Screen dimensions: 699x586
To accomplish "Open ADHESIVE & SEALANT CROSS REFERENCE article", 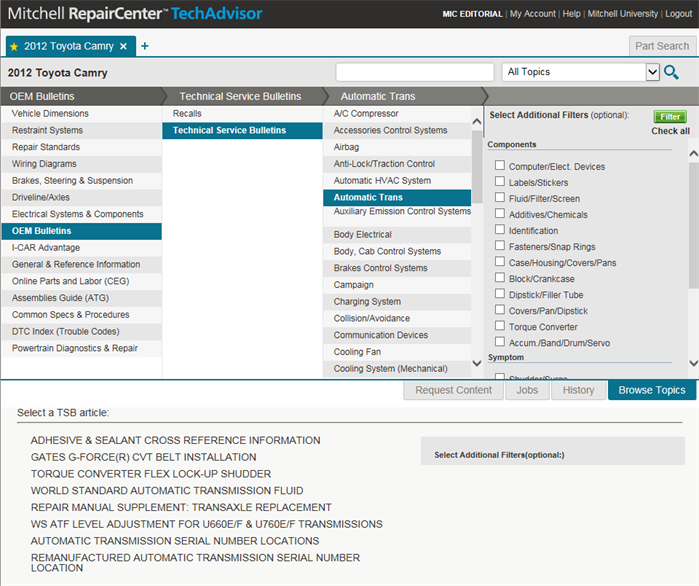I will point(175,440).
